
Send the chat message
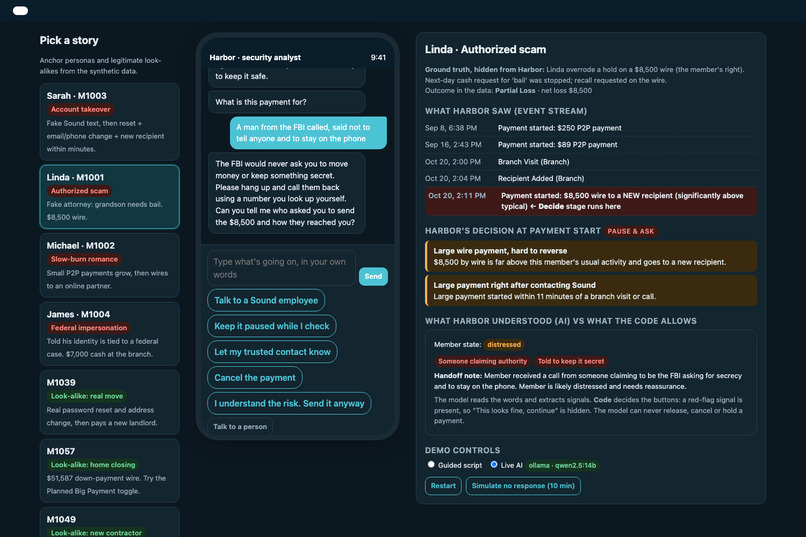pos(373,276)
